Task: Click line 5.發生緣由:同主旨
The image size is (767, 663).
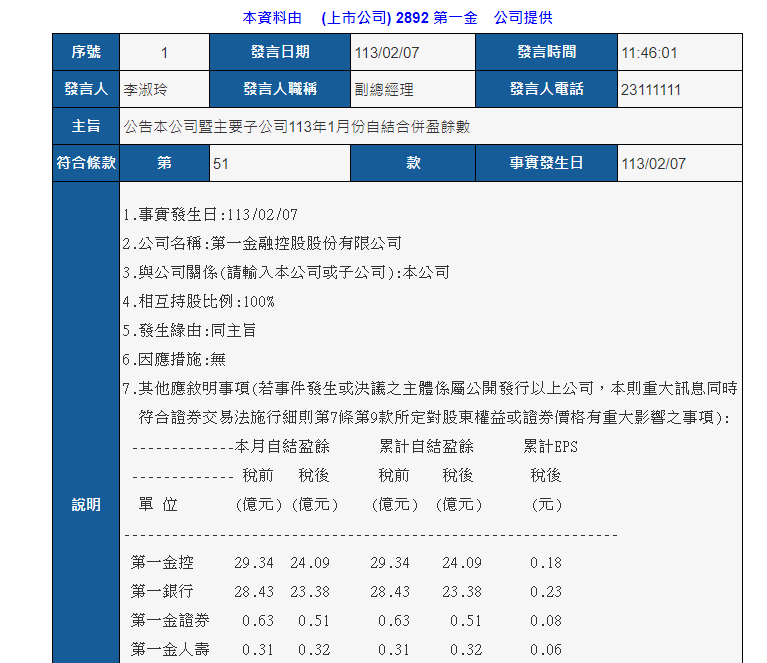Action: click(189, 330)
